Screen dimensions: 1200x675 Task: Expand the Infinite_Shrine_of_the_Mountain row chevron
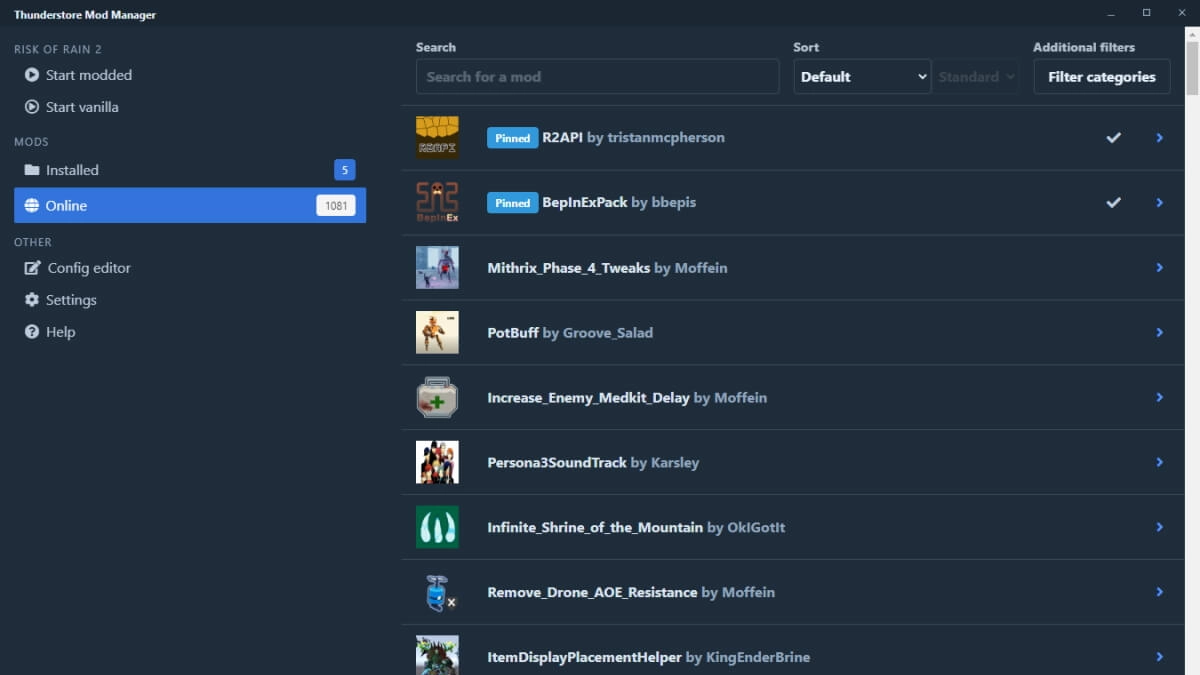[x=1160, y=527]
